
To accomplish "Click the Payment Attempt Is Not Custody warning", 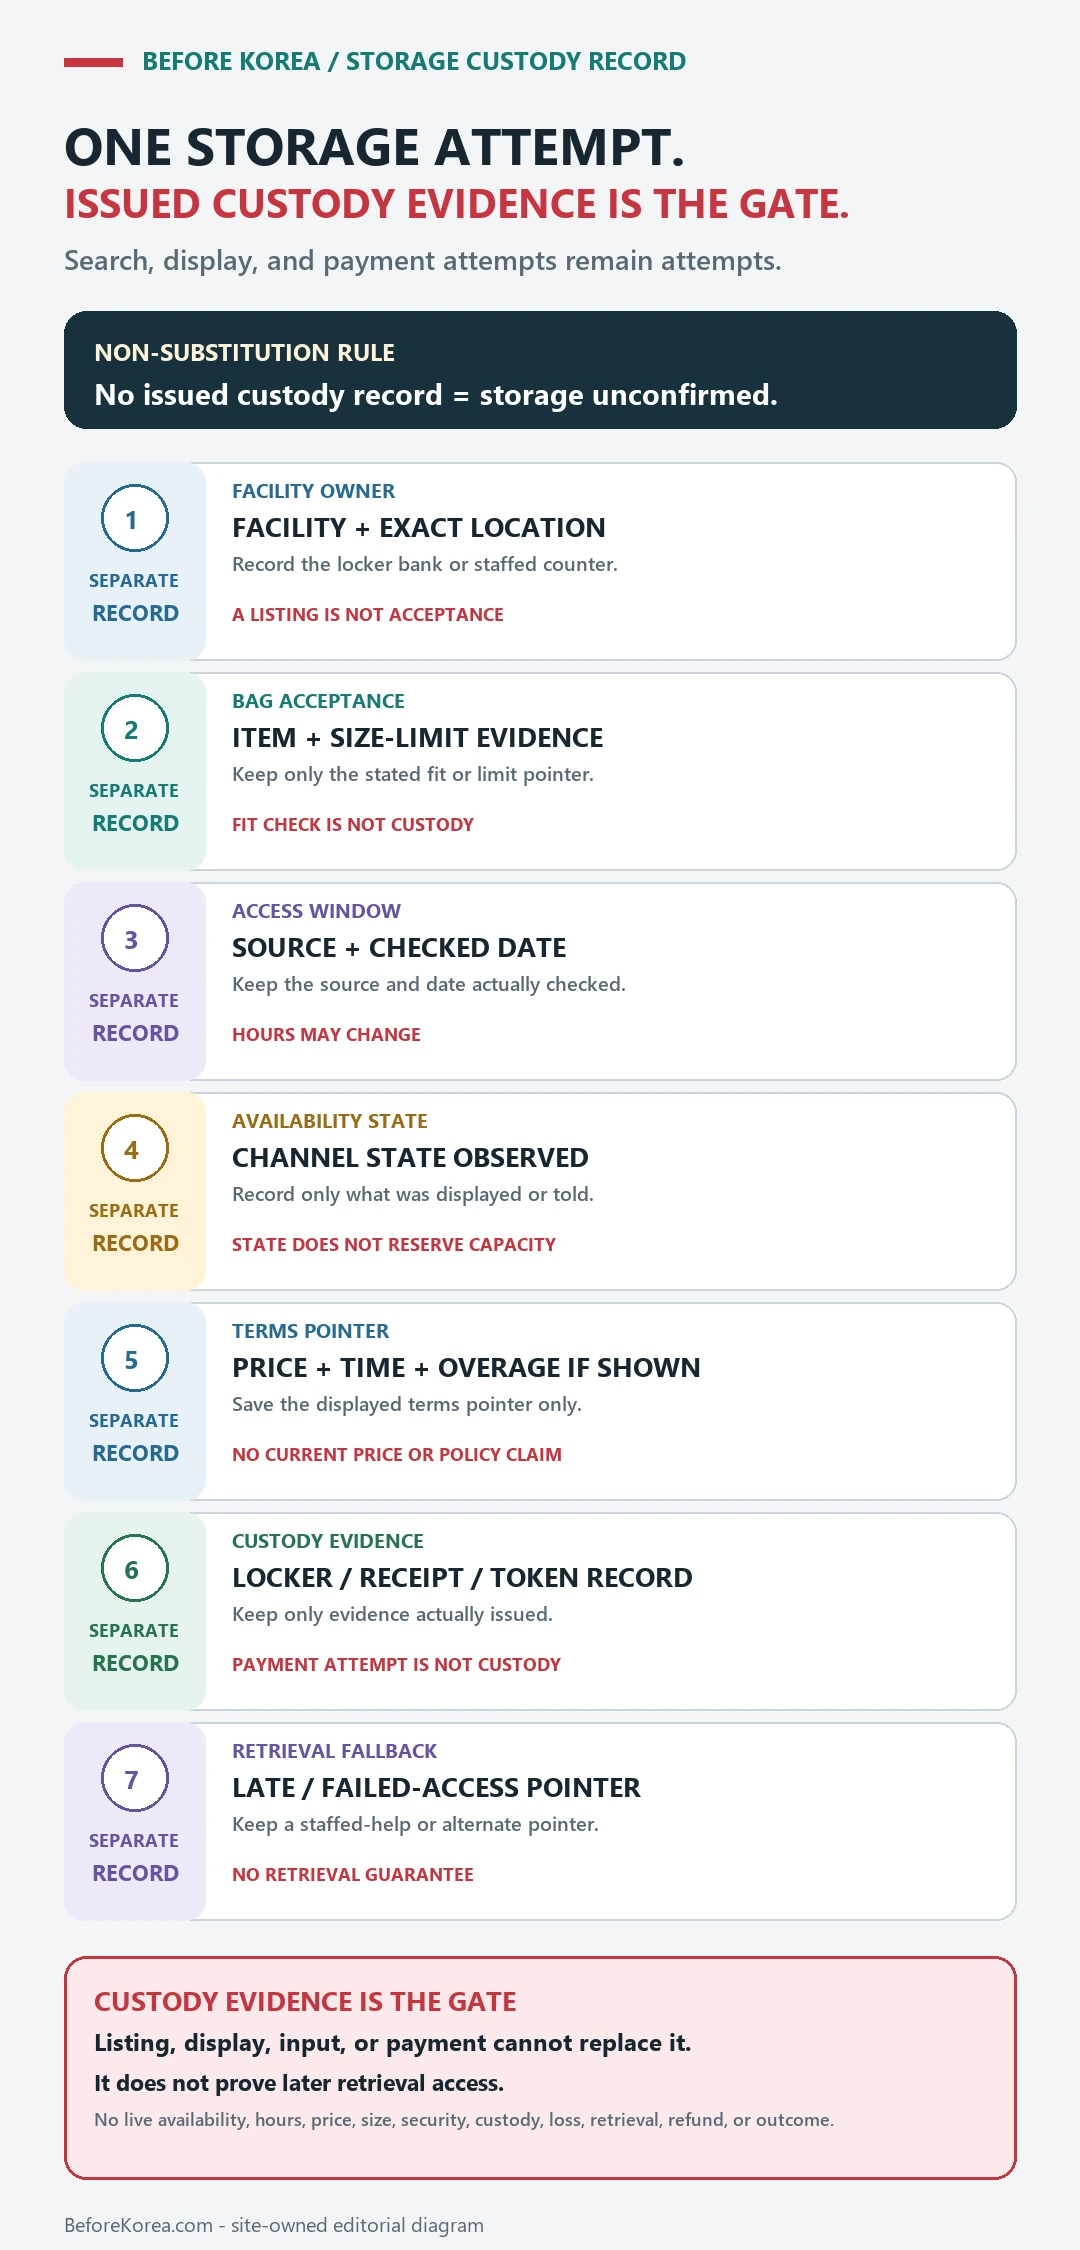I will 396,1664.
